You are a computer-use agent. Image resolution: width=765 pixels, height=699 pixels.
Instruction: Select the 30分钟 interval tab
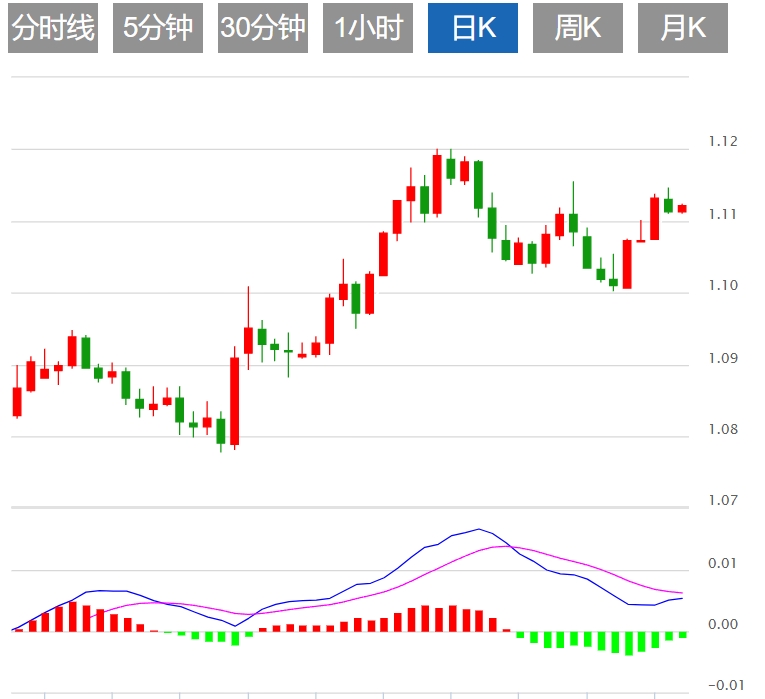(x=262, y=28)
